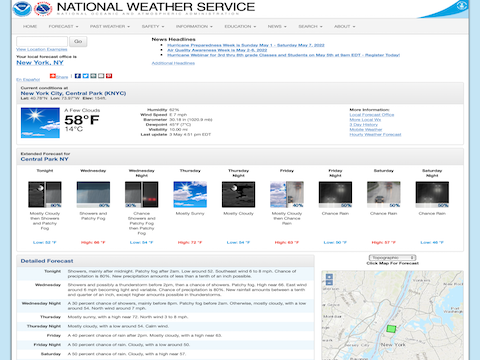This screenshot has width=480, height=360.
Task: Expand the FORECAST menu
Action: (63, 26)
